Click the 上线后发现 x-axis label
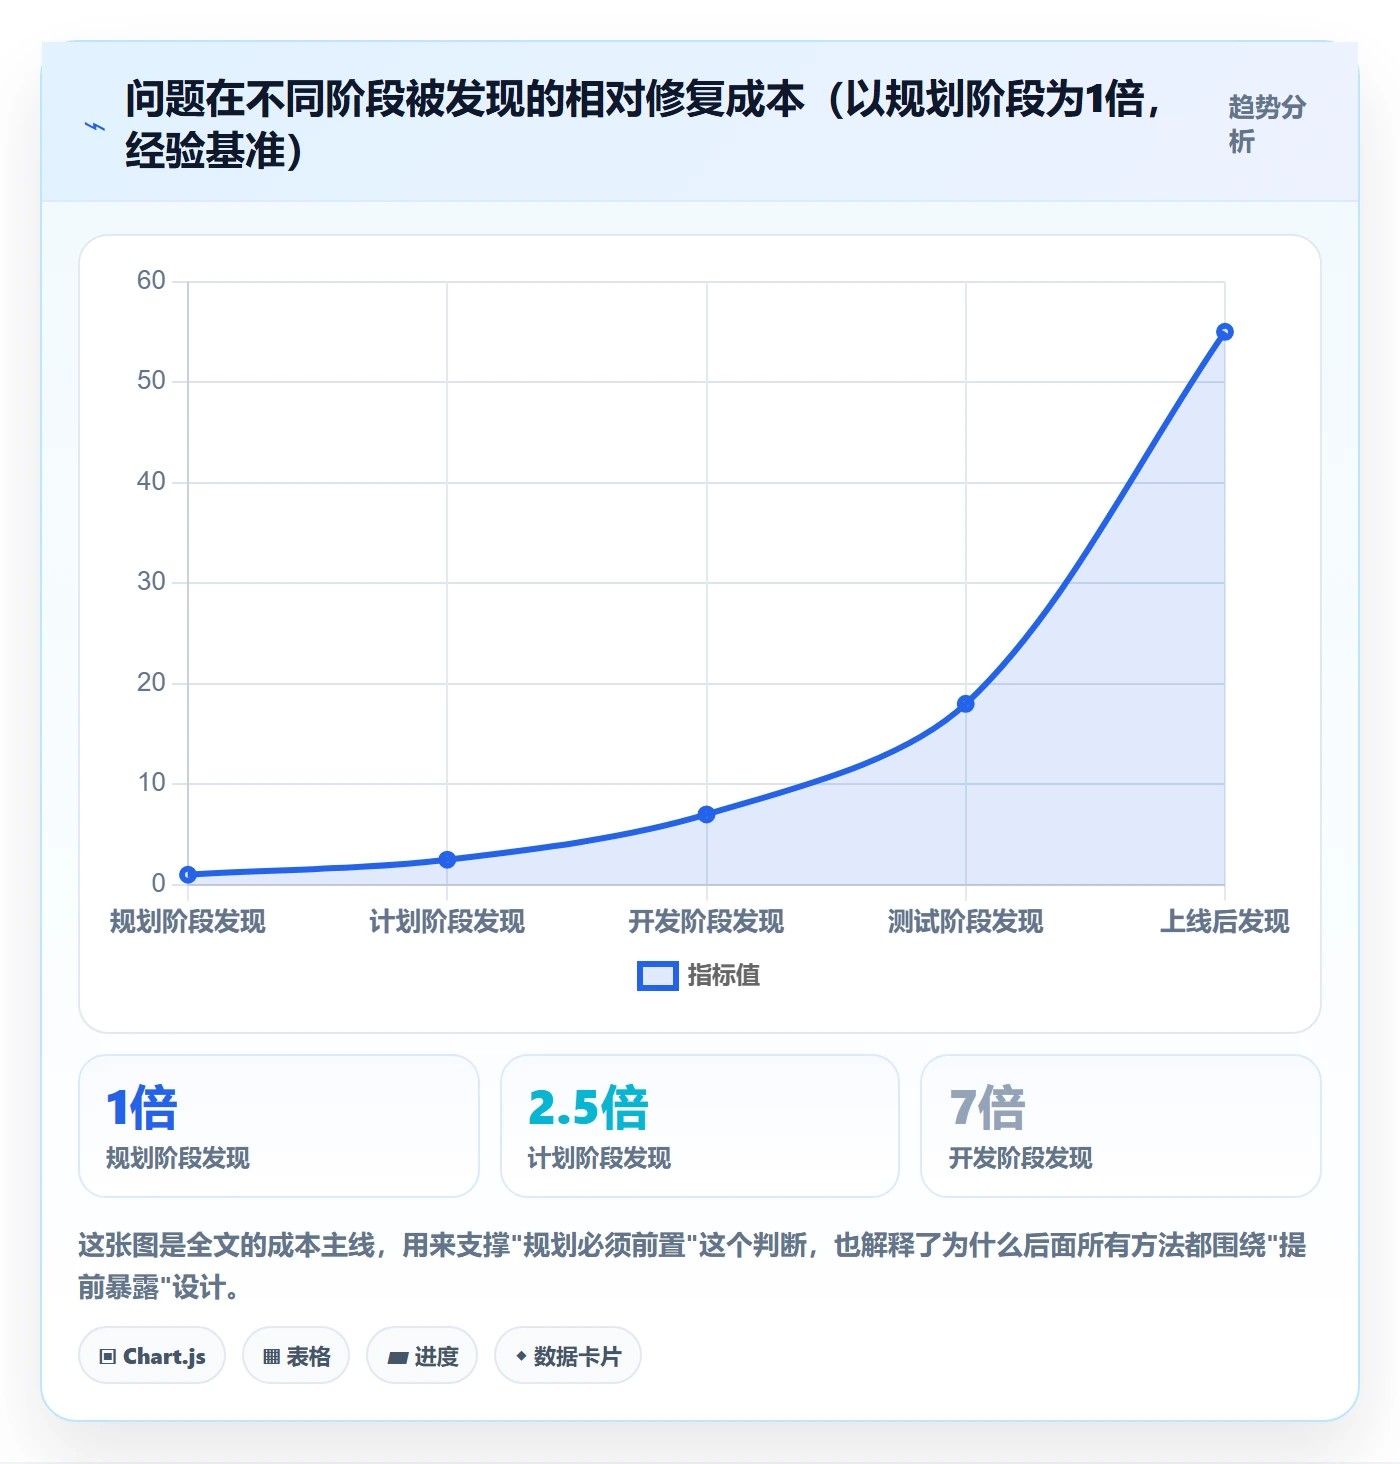 pos(1224,922)
